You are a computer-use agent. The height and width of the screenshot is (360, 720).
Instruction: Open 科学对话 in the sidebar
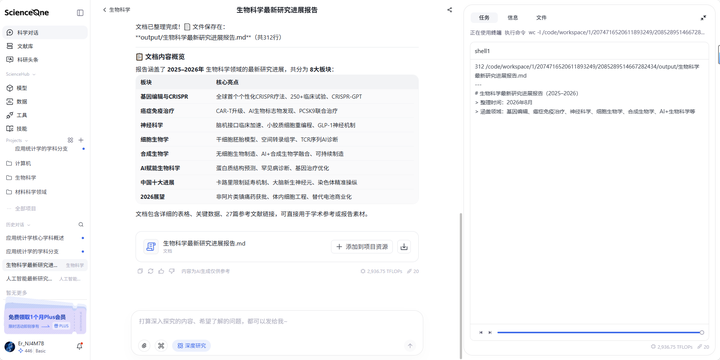pos(45,33)
